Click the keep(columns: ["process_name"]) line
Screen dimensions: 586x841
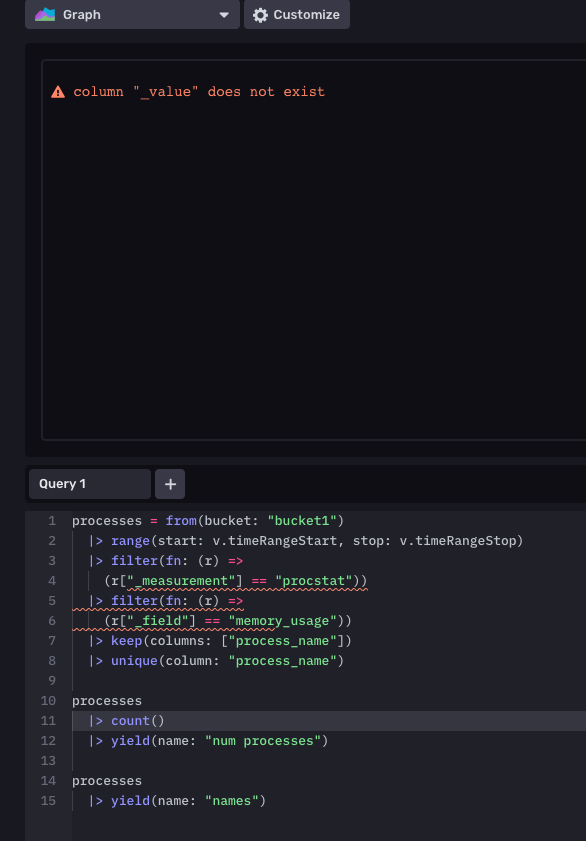[220, 641]
